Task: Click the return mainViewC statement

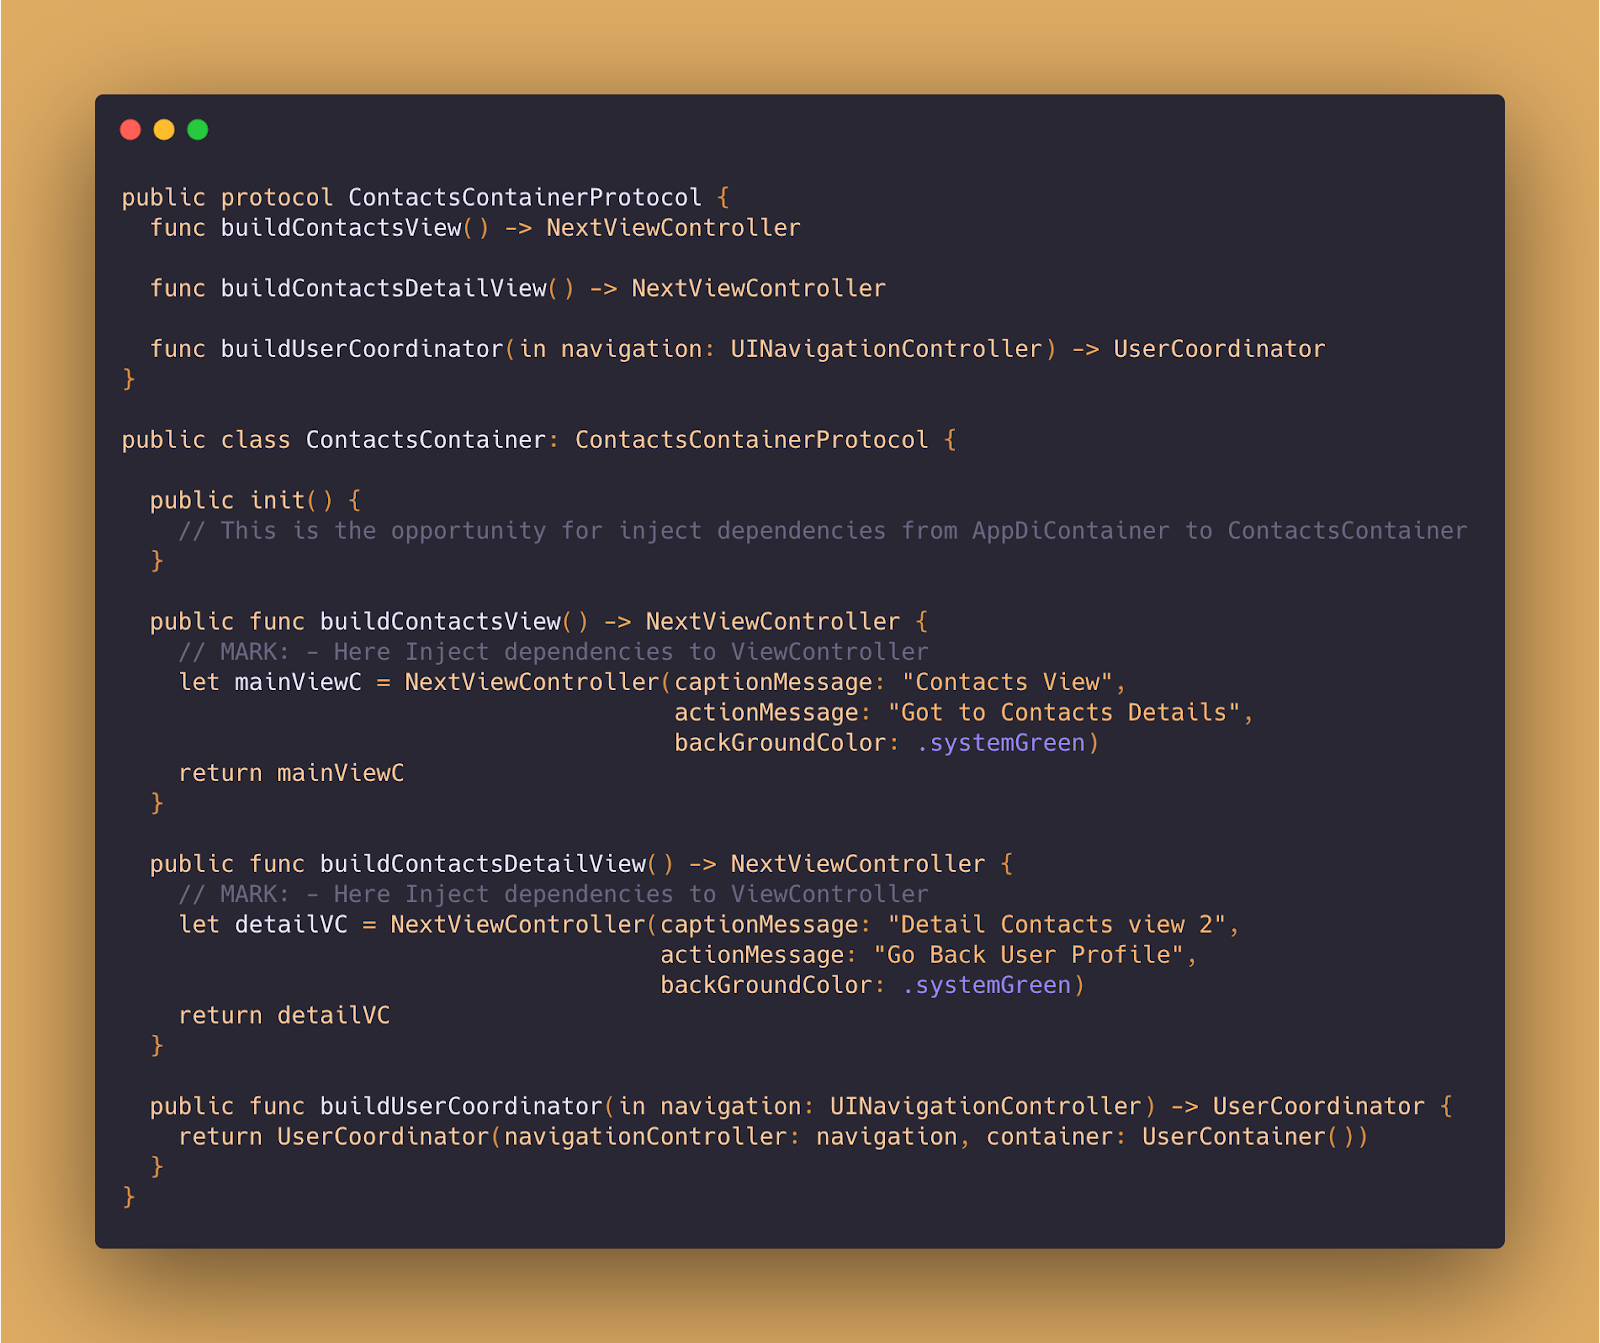Action: (291, 773)
